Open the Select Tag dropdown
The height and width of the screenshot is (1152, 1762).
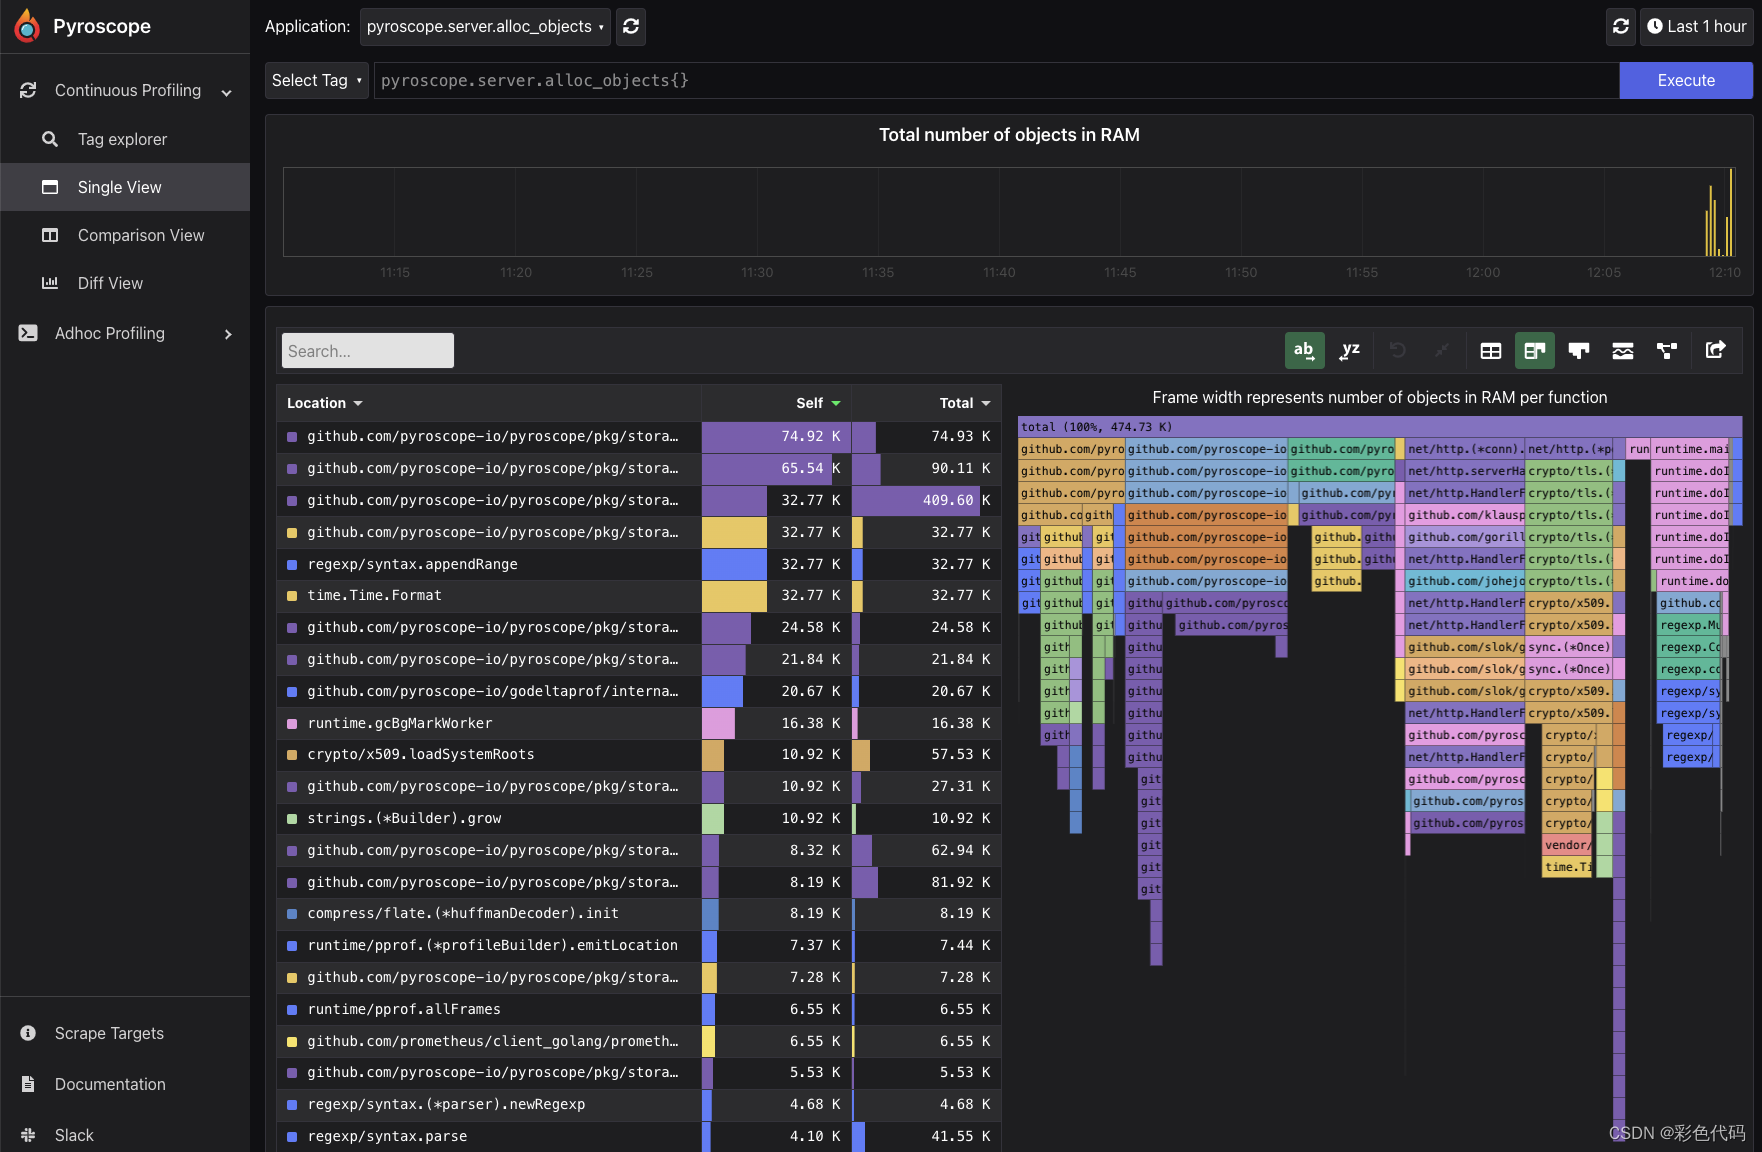pos(317,80)
